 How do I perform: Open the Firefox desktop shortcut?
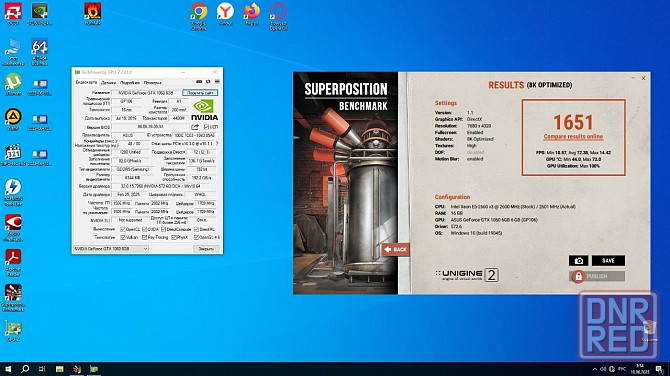click(x=252, y=14)
